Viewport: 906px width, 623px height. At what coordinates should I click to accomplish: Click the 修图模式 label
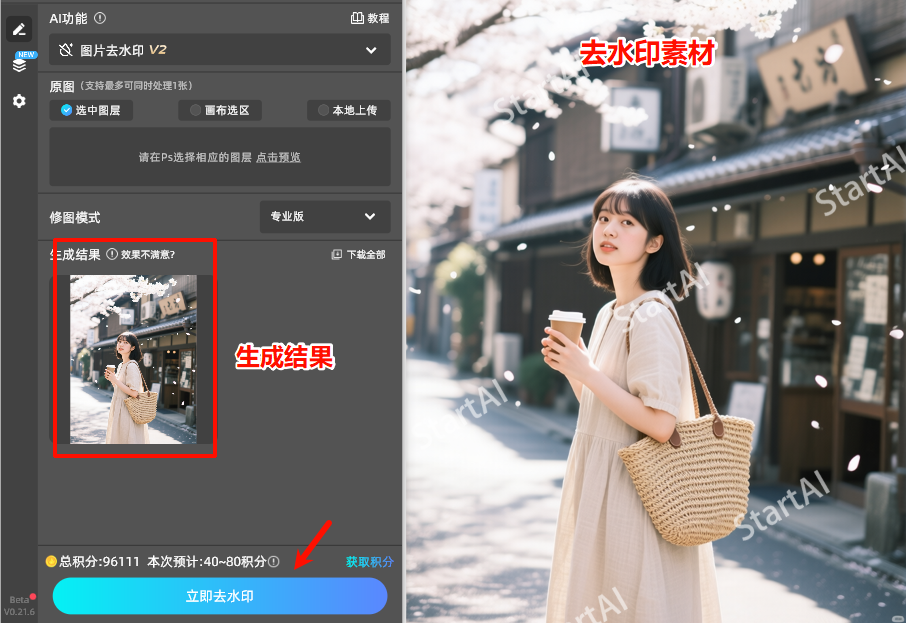pos(75,217)
